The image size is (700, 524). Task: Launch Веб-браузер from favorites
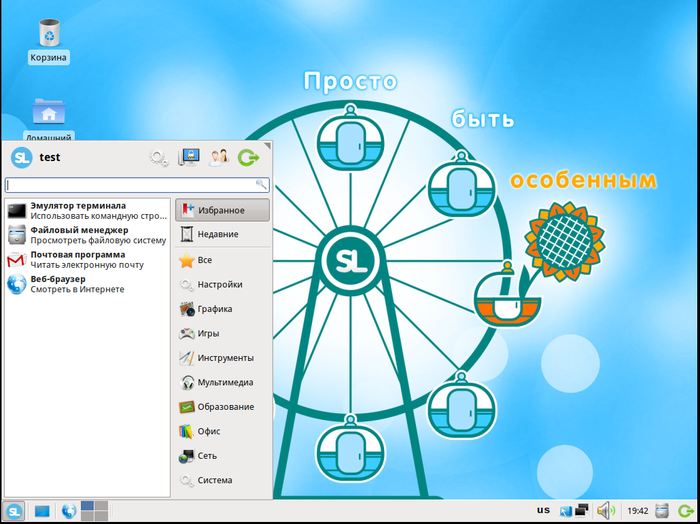point(85,284)
